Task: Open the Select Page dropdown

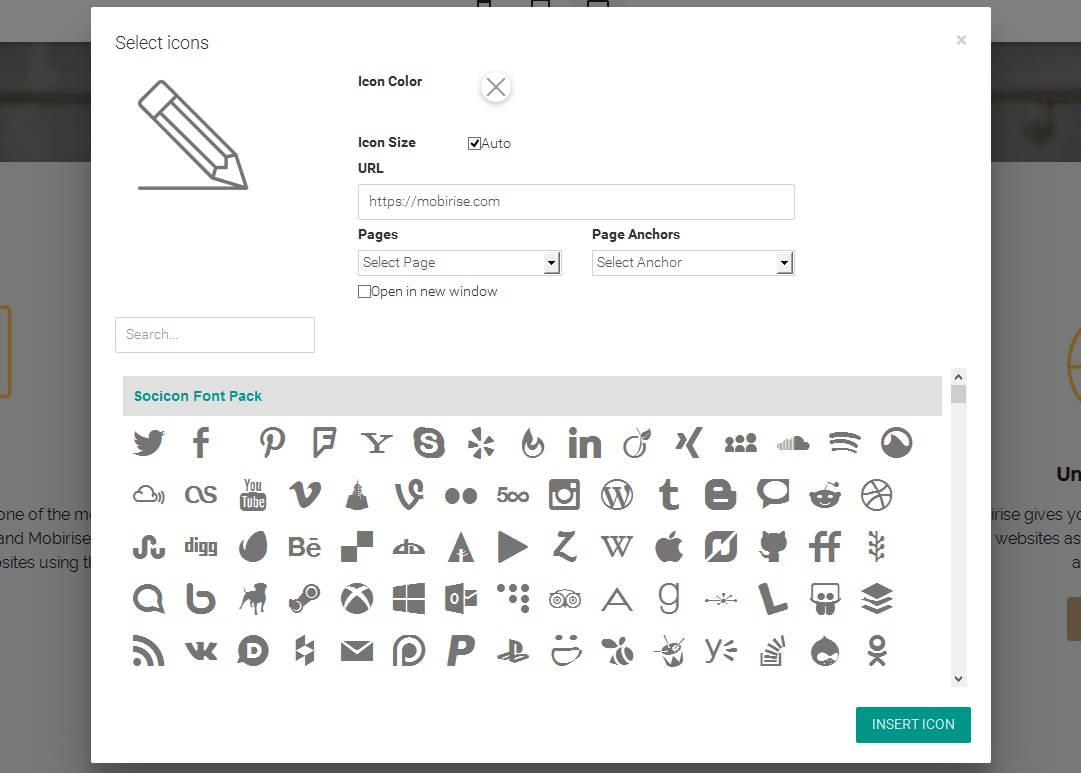Action: pos(459,263)
